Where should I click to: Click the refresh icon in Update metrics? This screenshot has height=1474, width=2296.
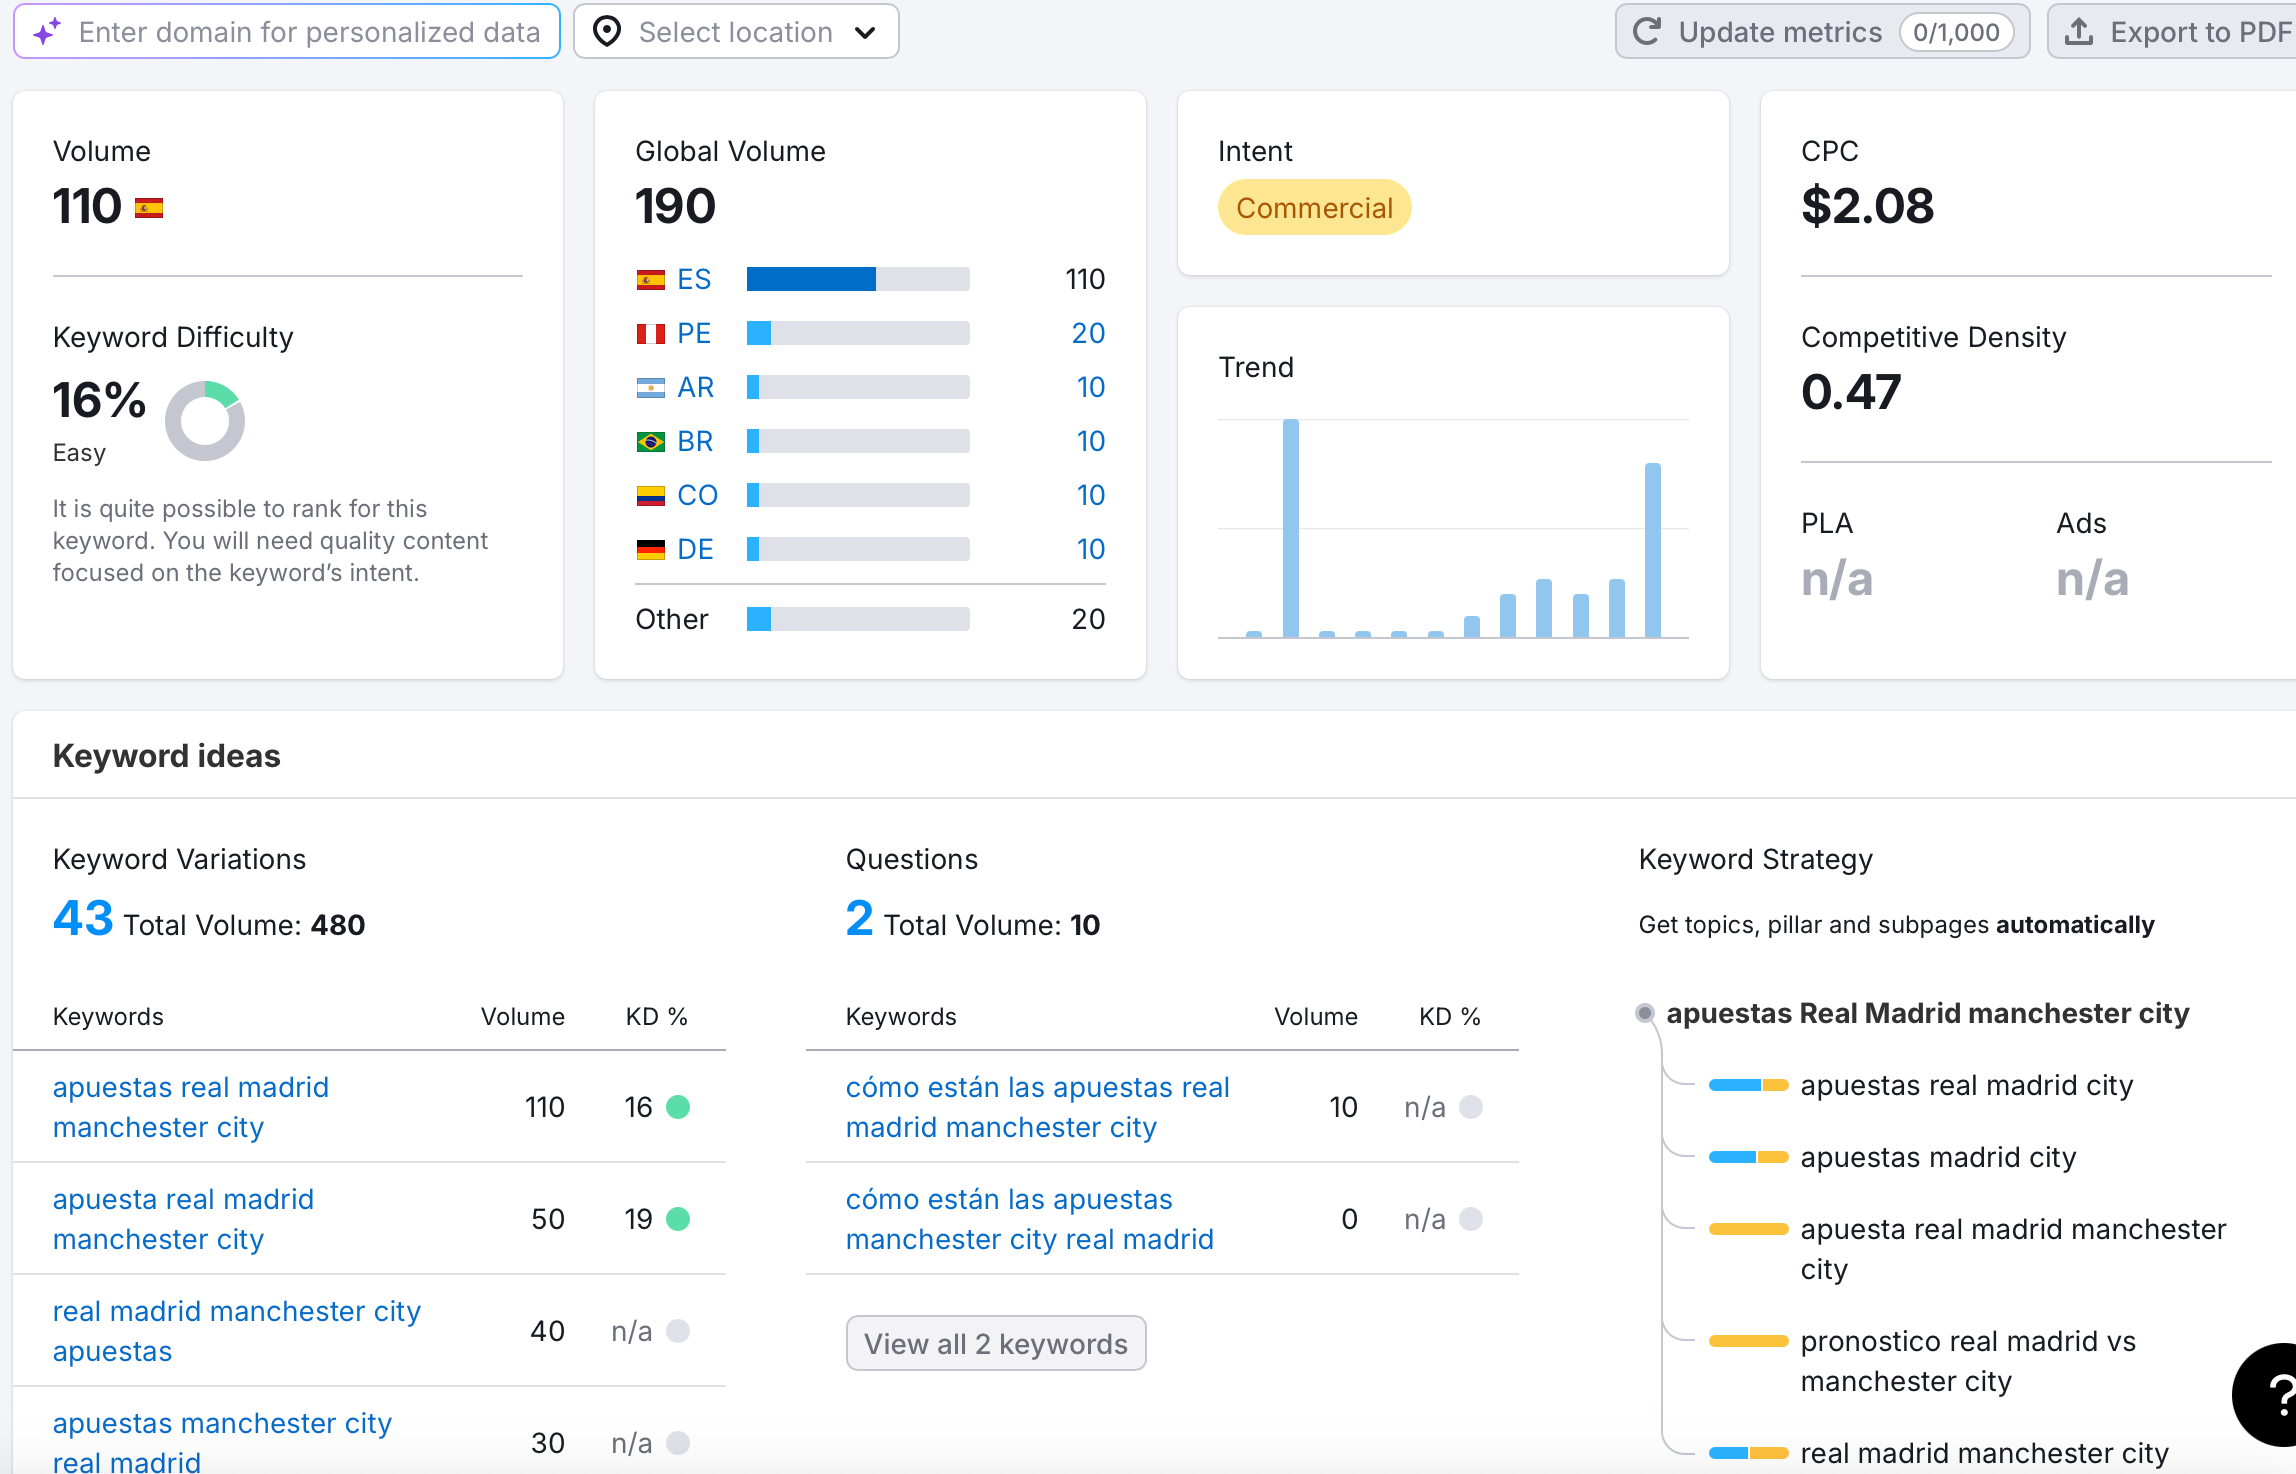(x=1646, y=32)
